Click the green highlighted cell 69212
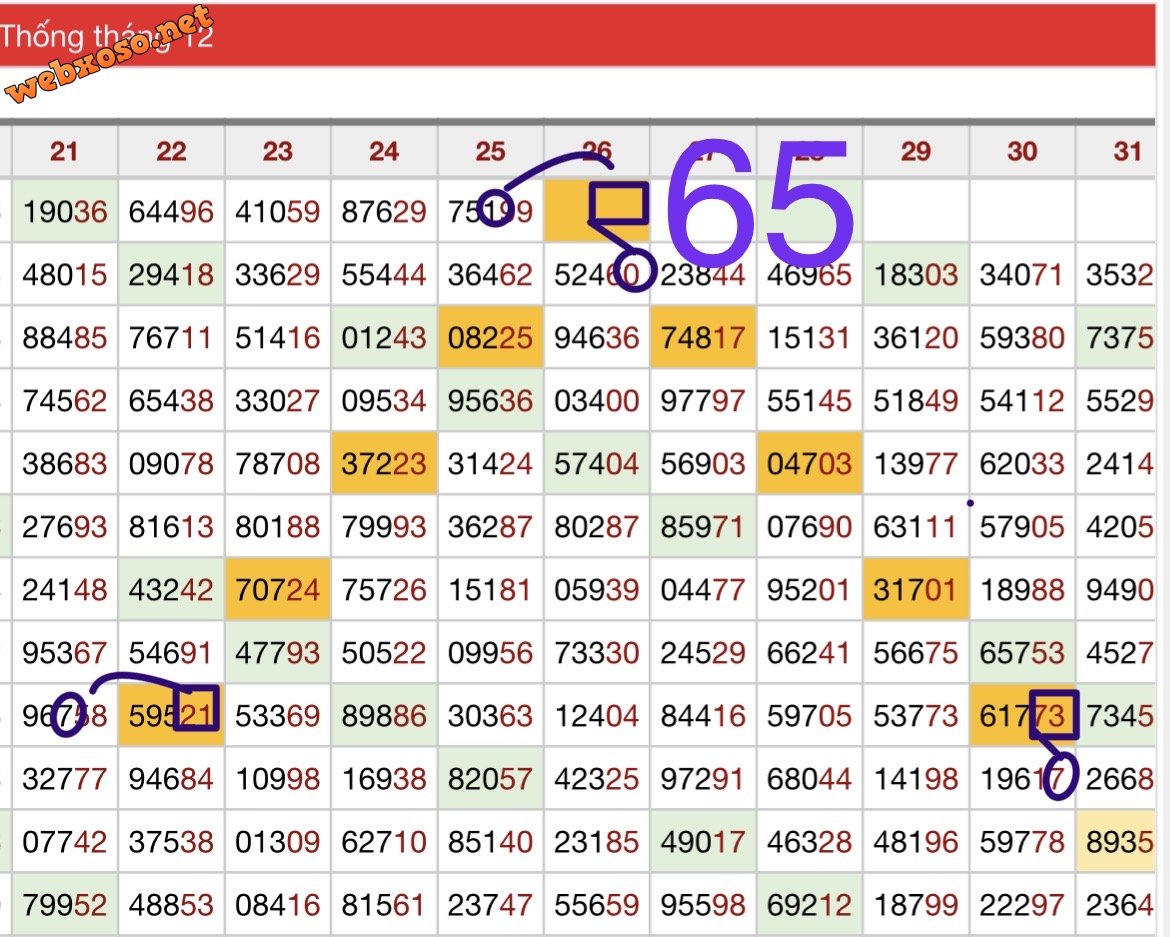The width and height of the screenshot is (1170, 937). (809, 906)
